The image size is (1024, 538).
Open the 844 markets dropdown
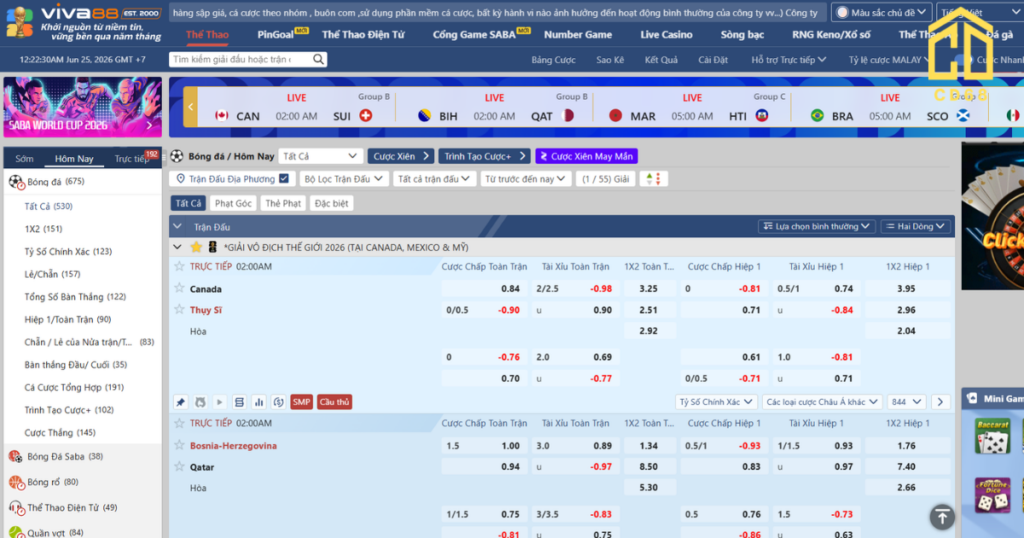coord(906,402)
